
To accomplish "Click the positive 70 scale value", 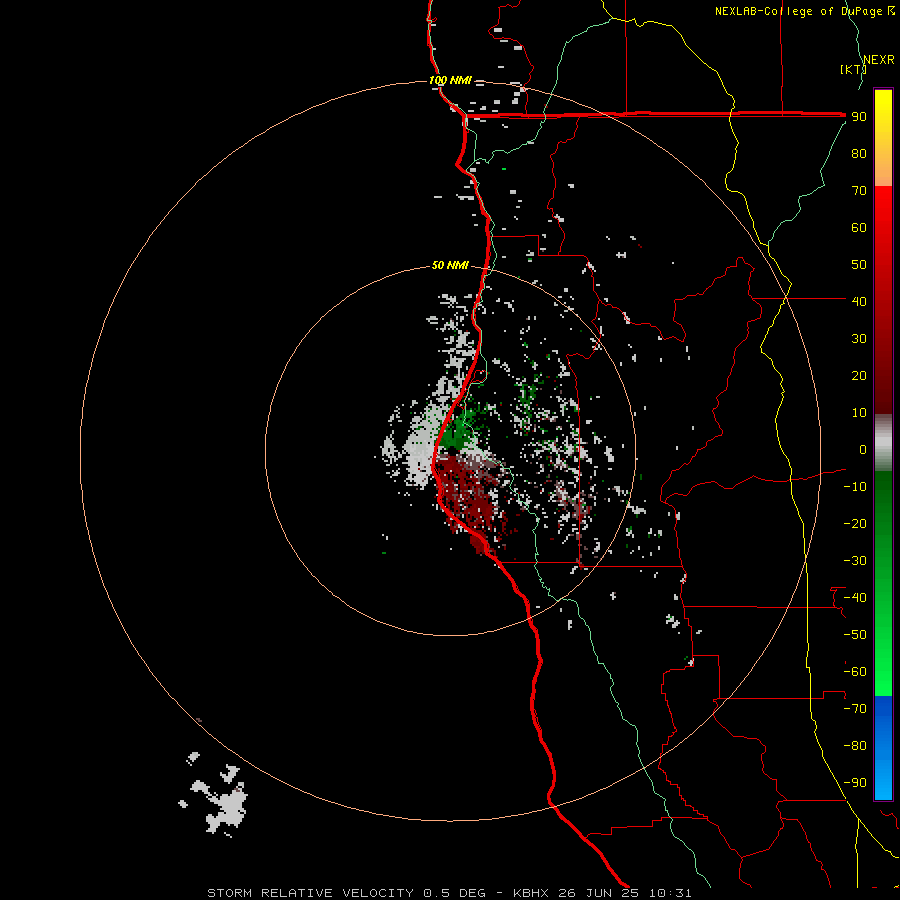I will click(859, 191).
